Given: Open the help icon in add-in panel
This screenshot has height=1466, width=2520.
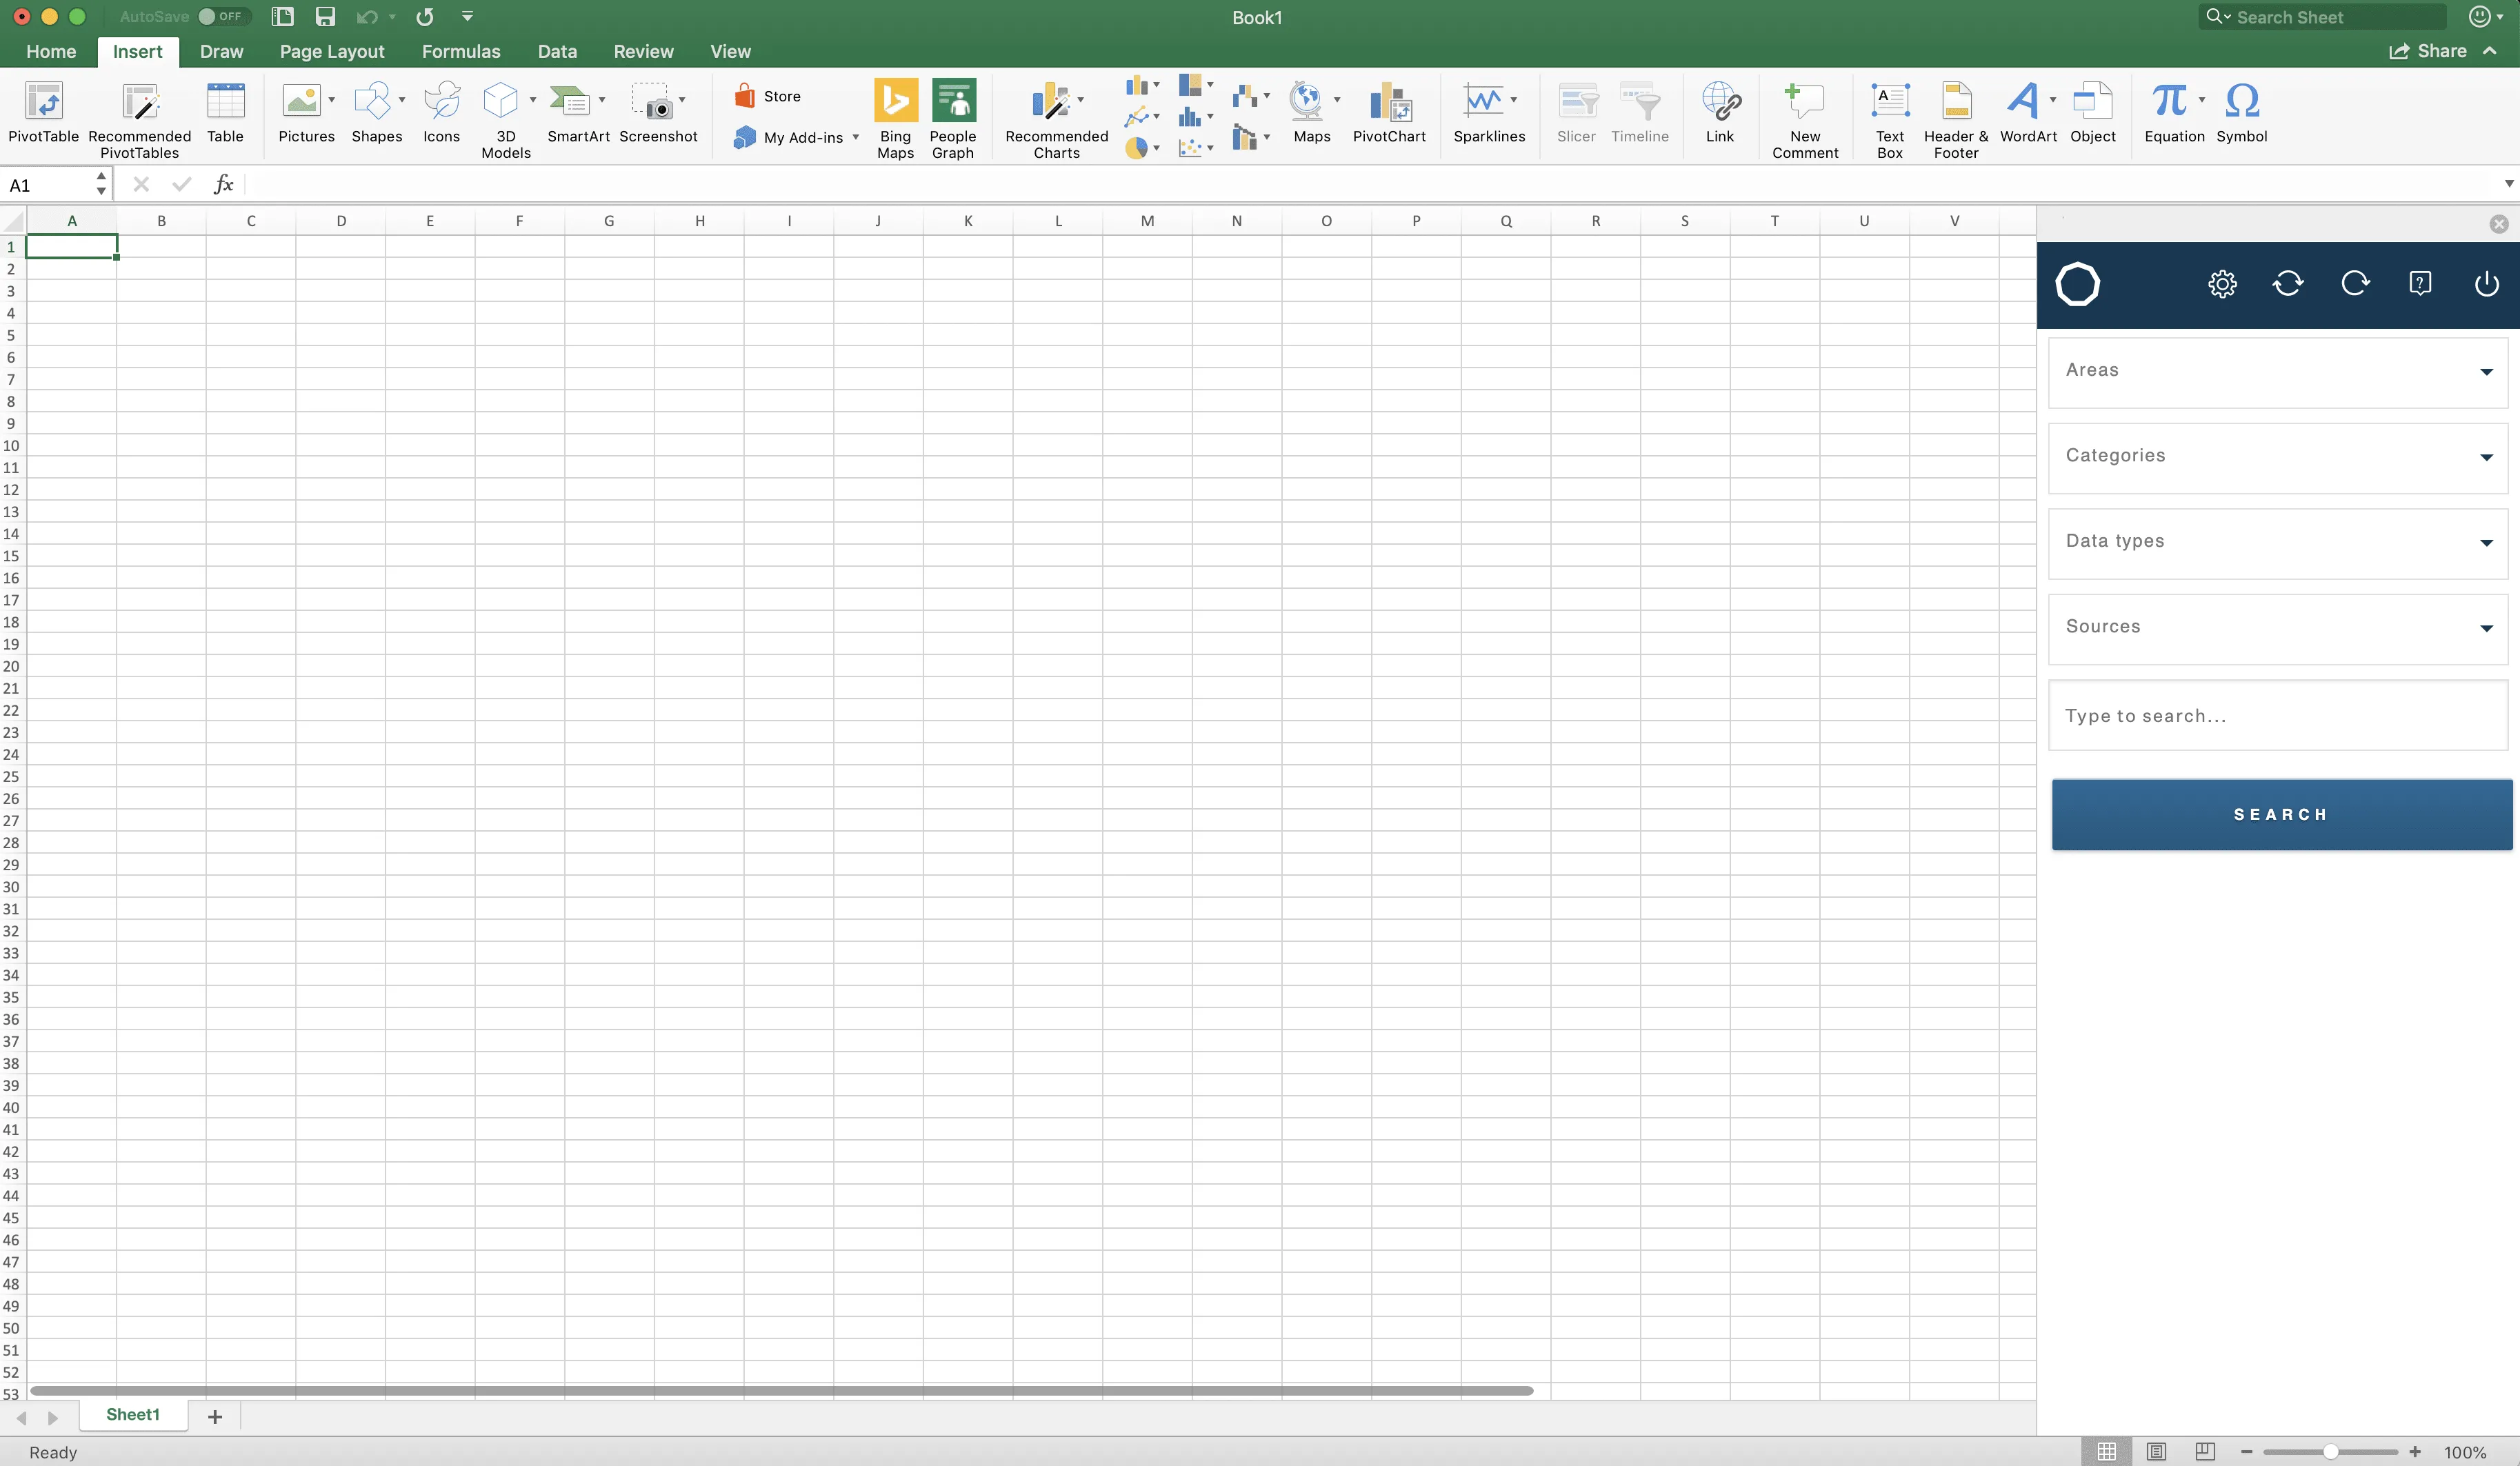Looking at the screenshot, I should (x=2420, y=284).
